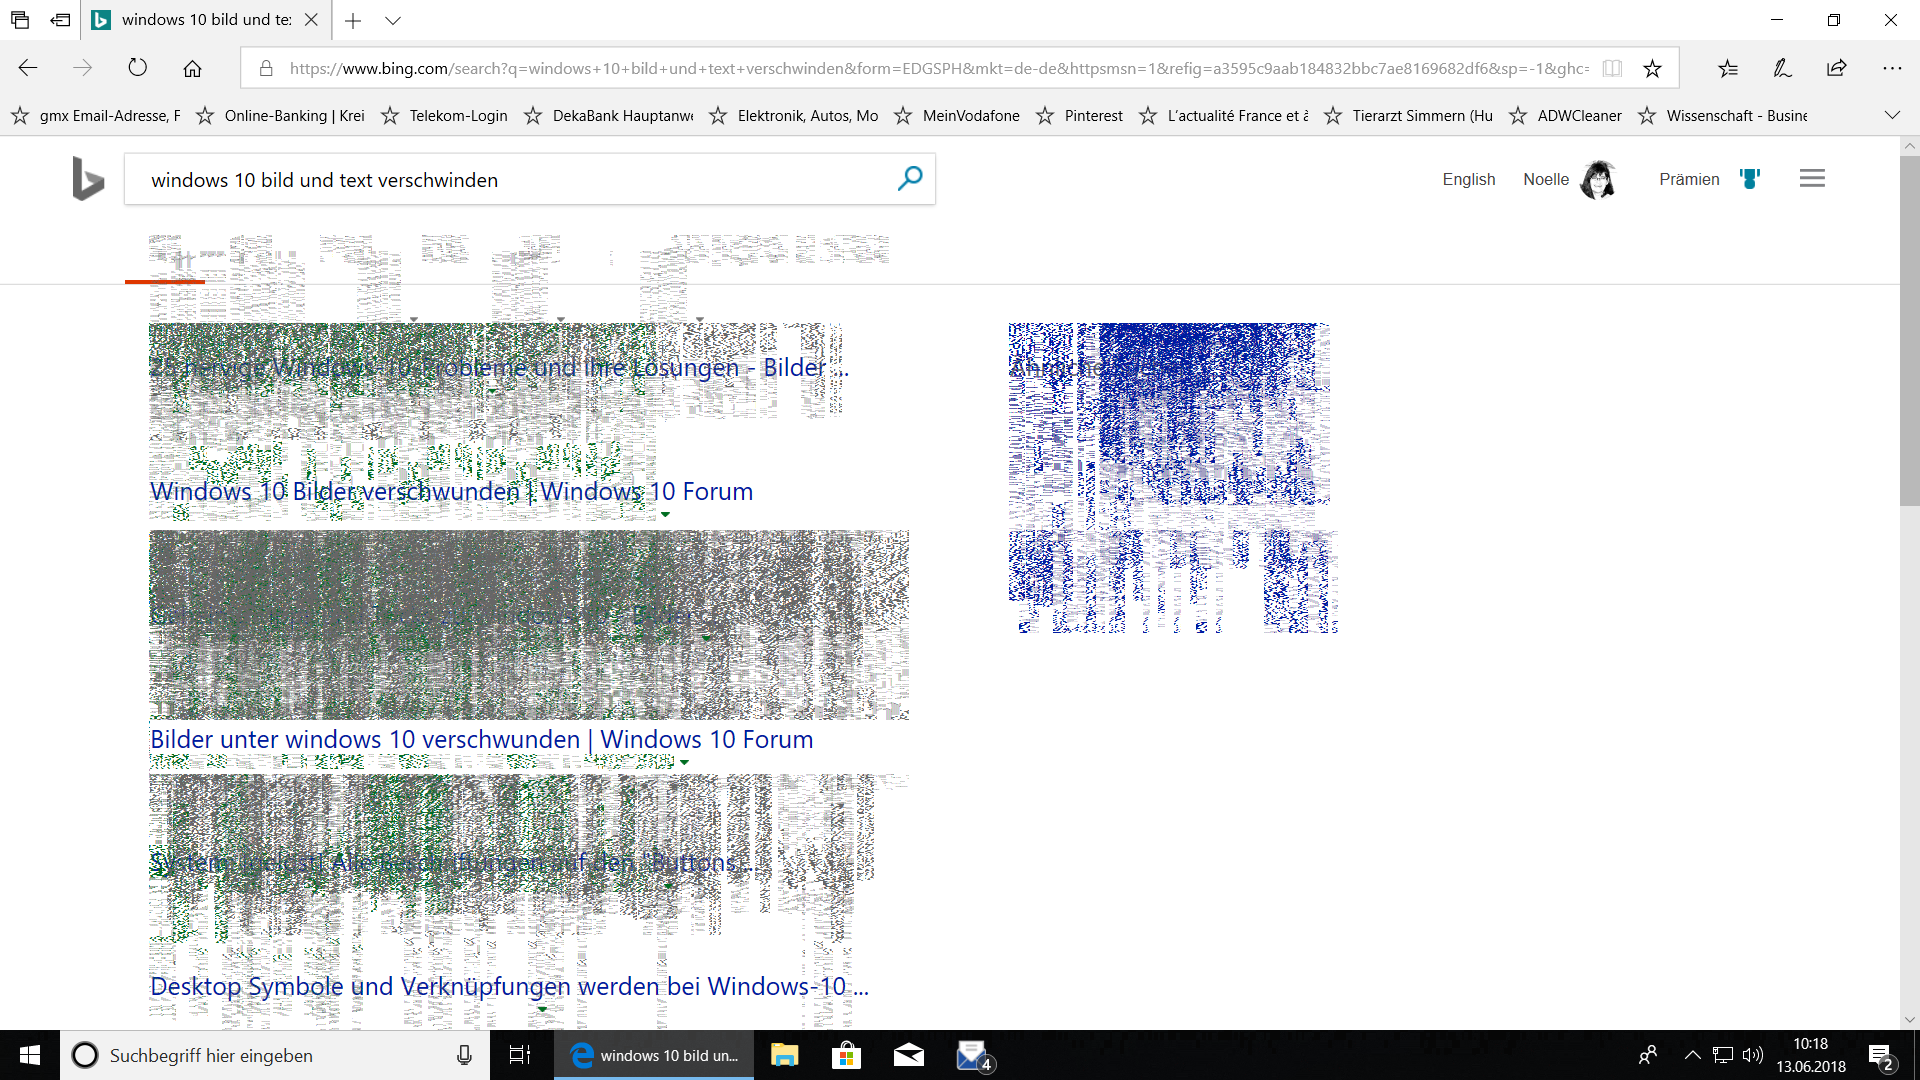Image resolution: width=1920 pixels, height=1080 pixels.
Task: Click the page vertical scrollbar thumb
Action: [1910, 330]
